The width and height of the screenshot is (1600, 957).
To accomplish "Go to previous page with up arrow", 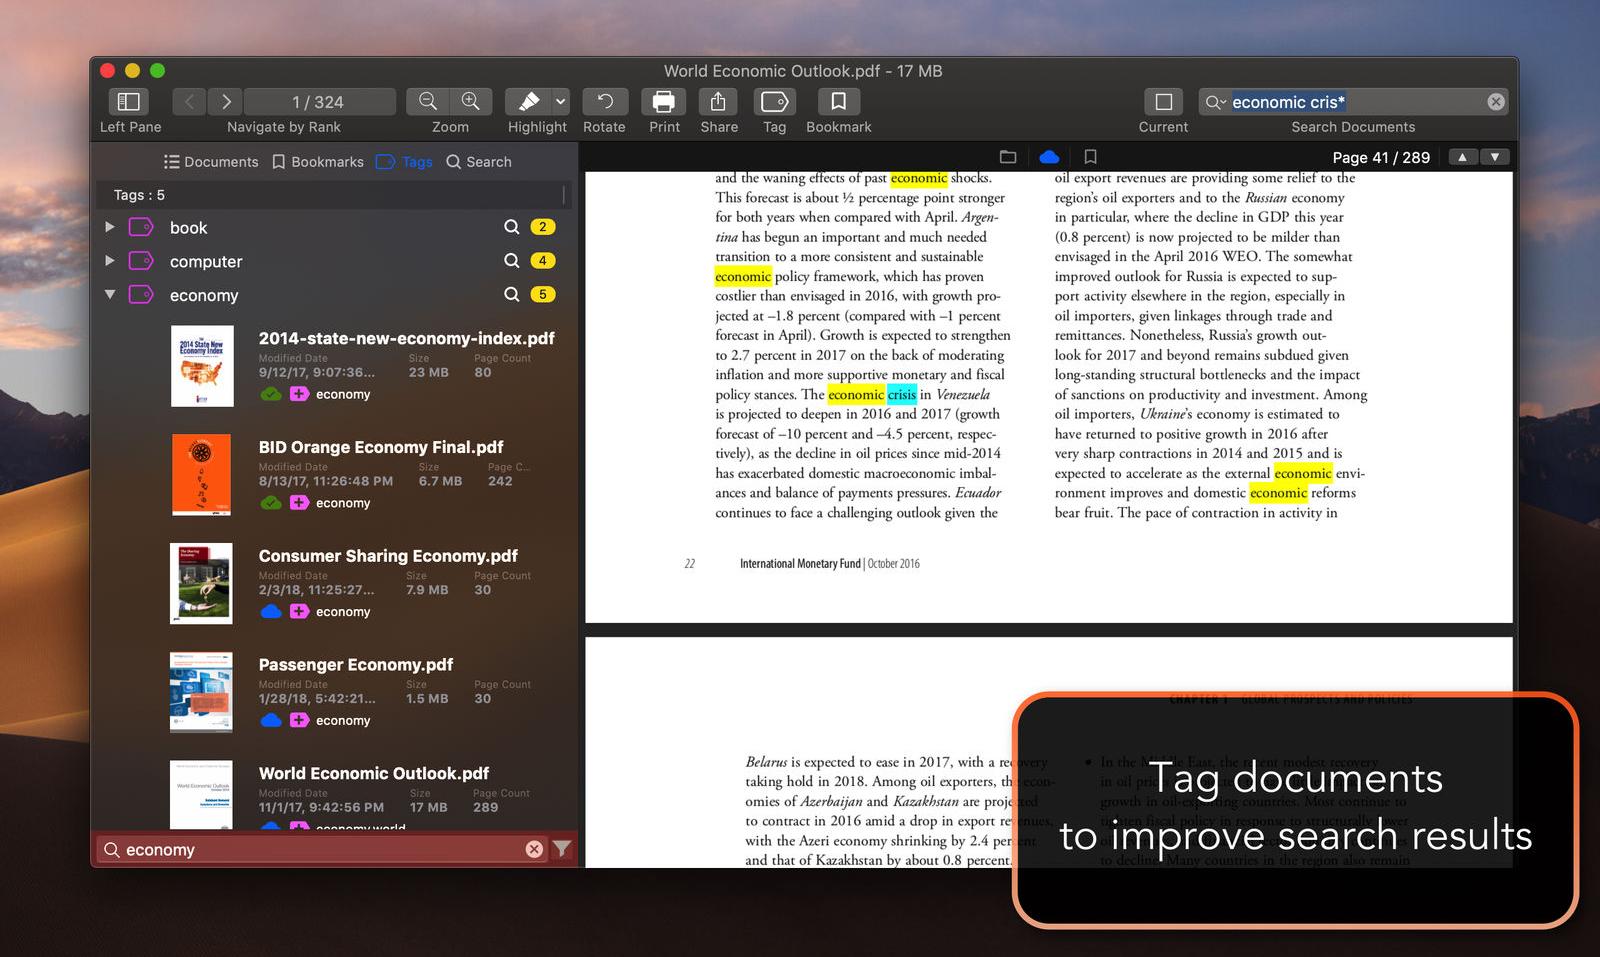I will pos(1462,157).
